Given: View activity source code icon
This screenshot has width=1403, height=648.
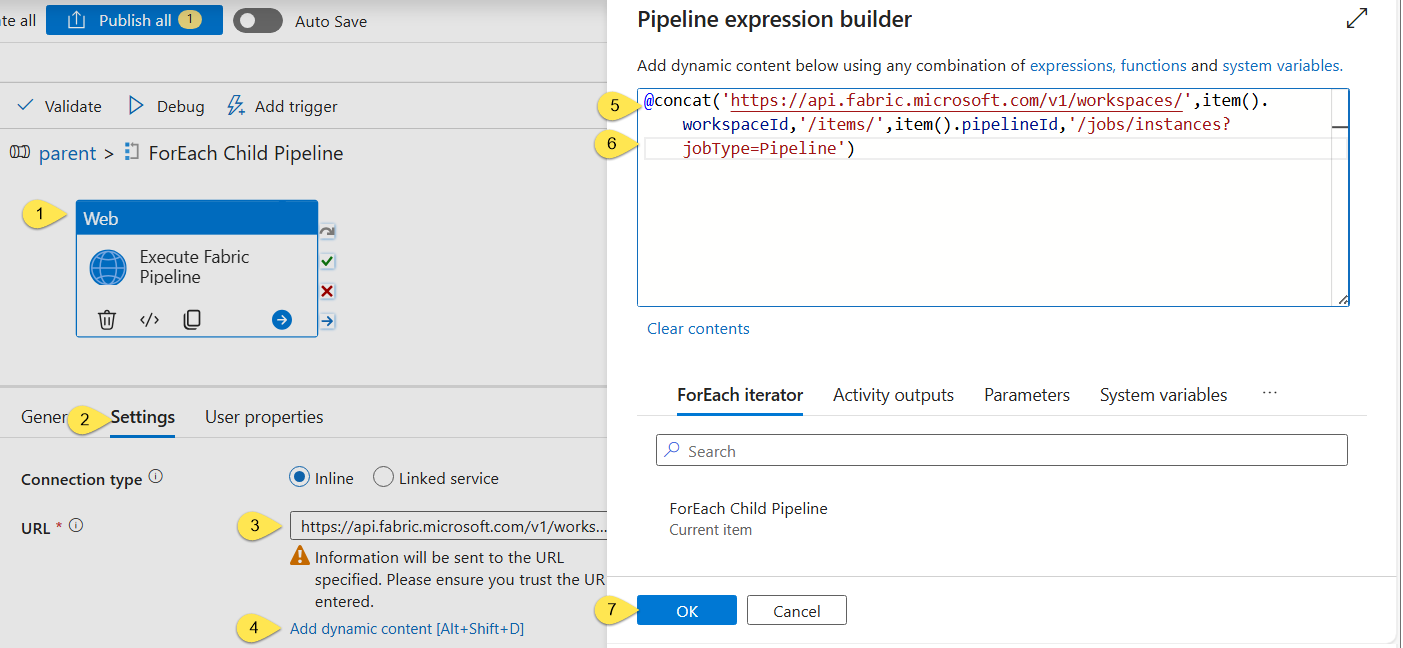Looking at the screenshot, I should click(150, 320).
